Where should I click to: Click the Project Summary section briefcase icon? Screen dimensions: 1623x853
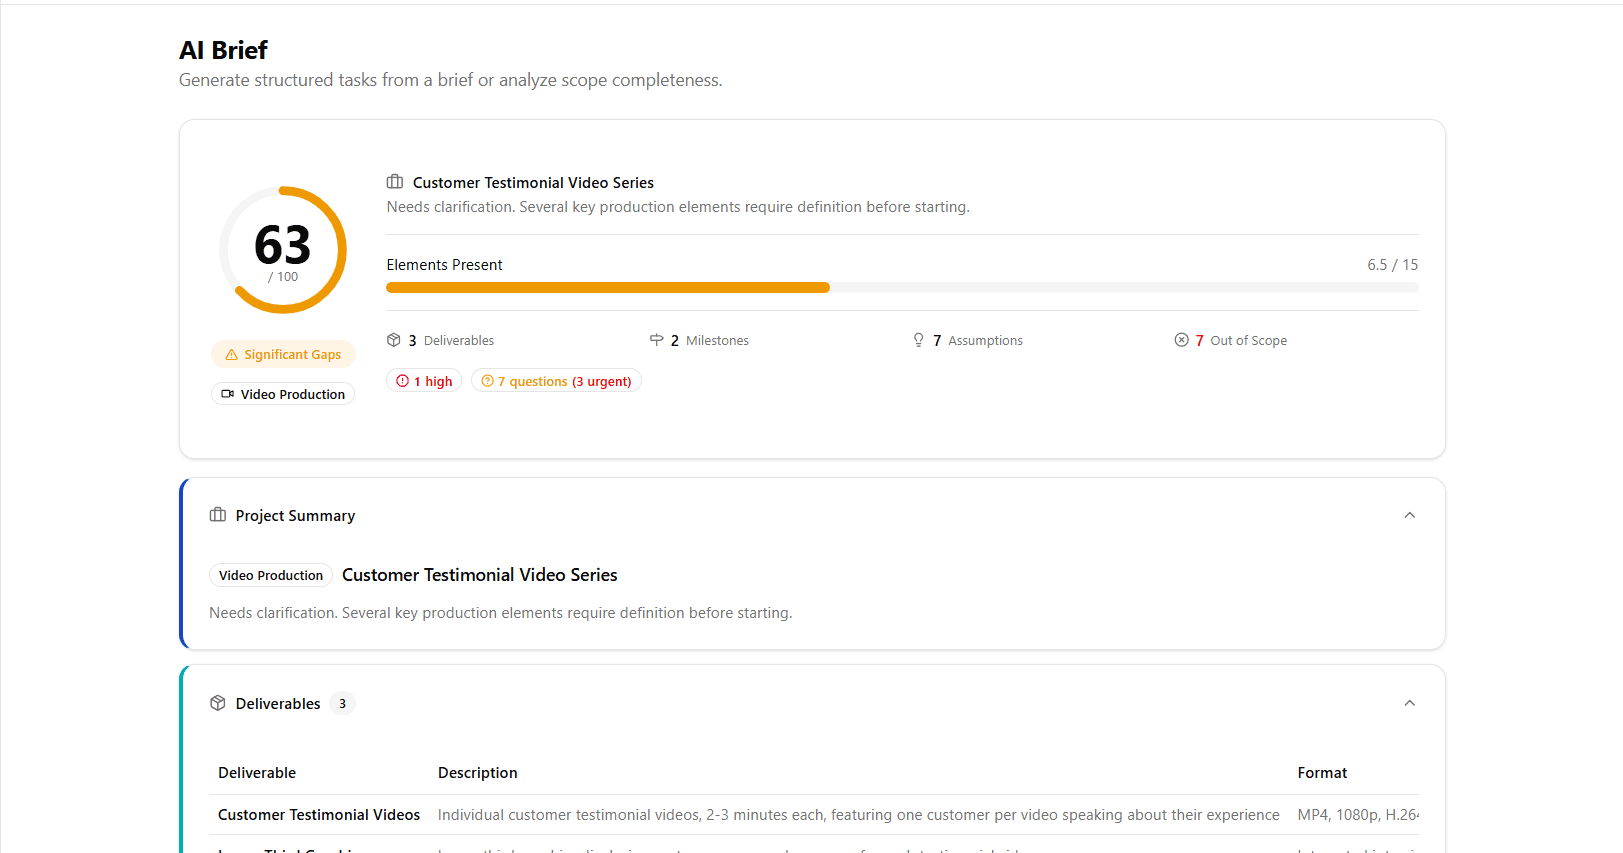(218, 515)
